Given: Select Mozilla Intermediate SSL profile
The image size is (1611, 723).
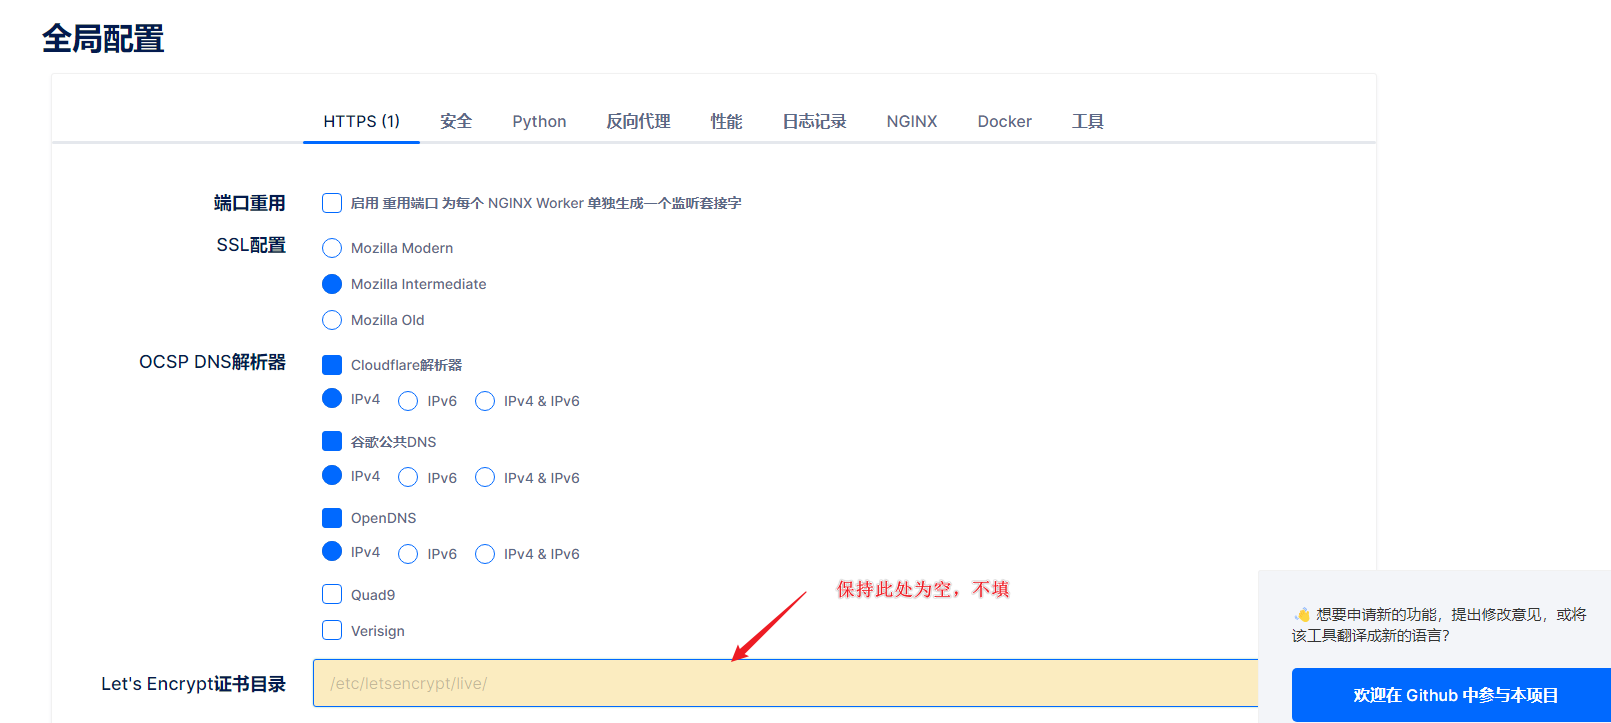Looking at the screenshot, I should pos(332,284).
